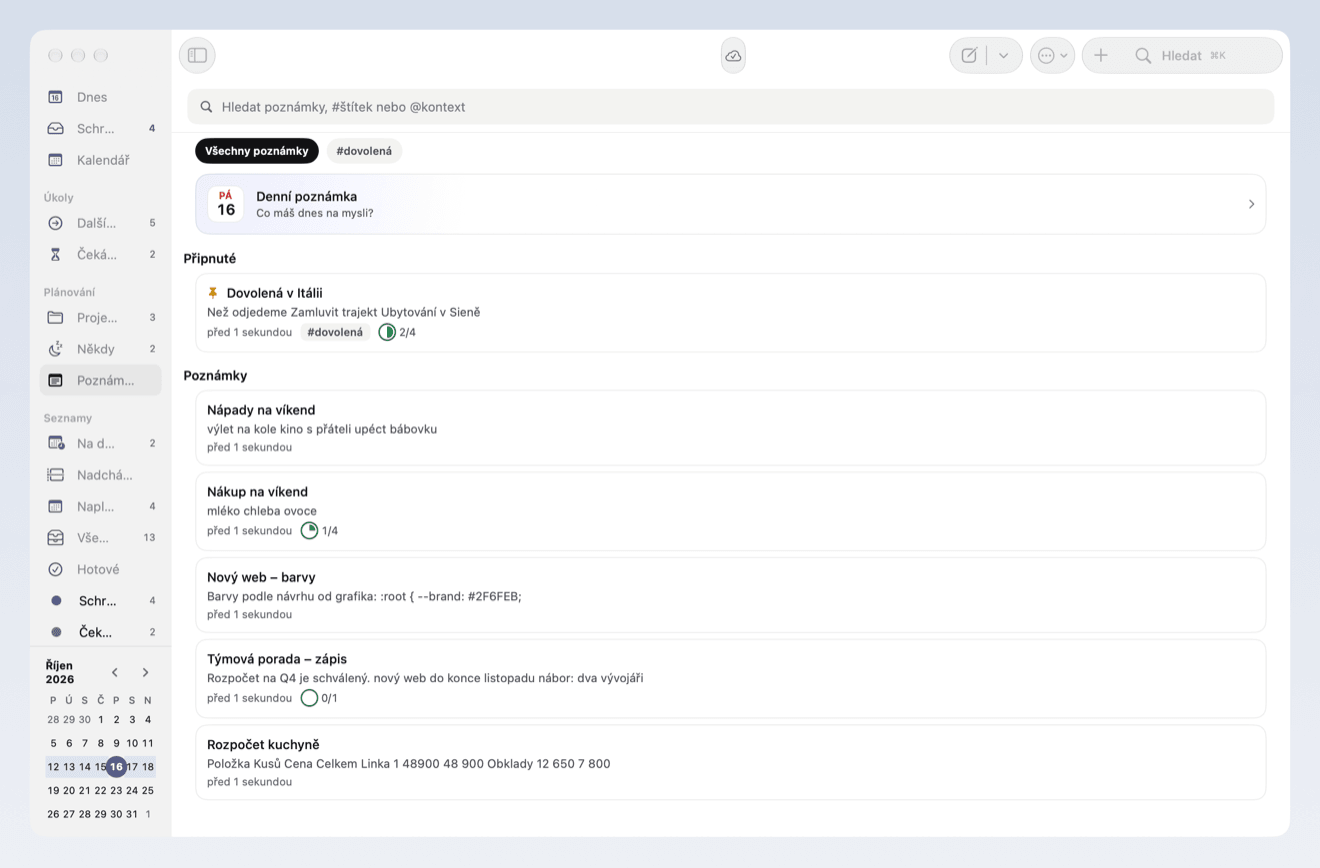Open the dropdown arrow beside the compose icon
Viewport: 1320px width, 868px height.
coord(1004,55)
